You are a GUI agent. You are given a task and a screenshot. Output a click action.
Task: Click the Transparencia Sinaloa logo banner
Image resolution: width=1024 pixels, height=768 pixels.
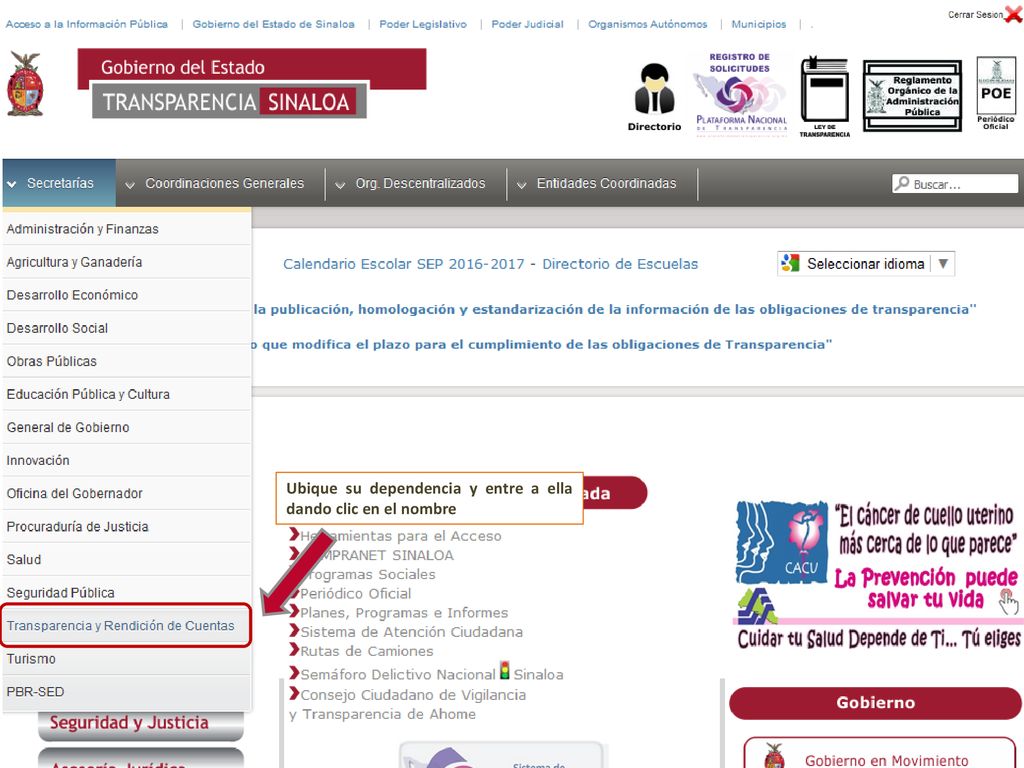point(251,83)
